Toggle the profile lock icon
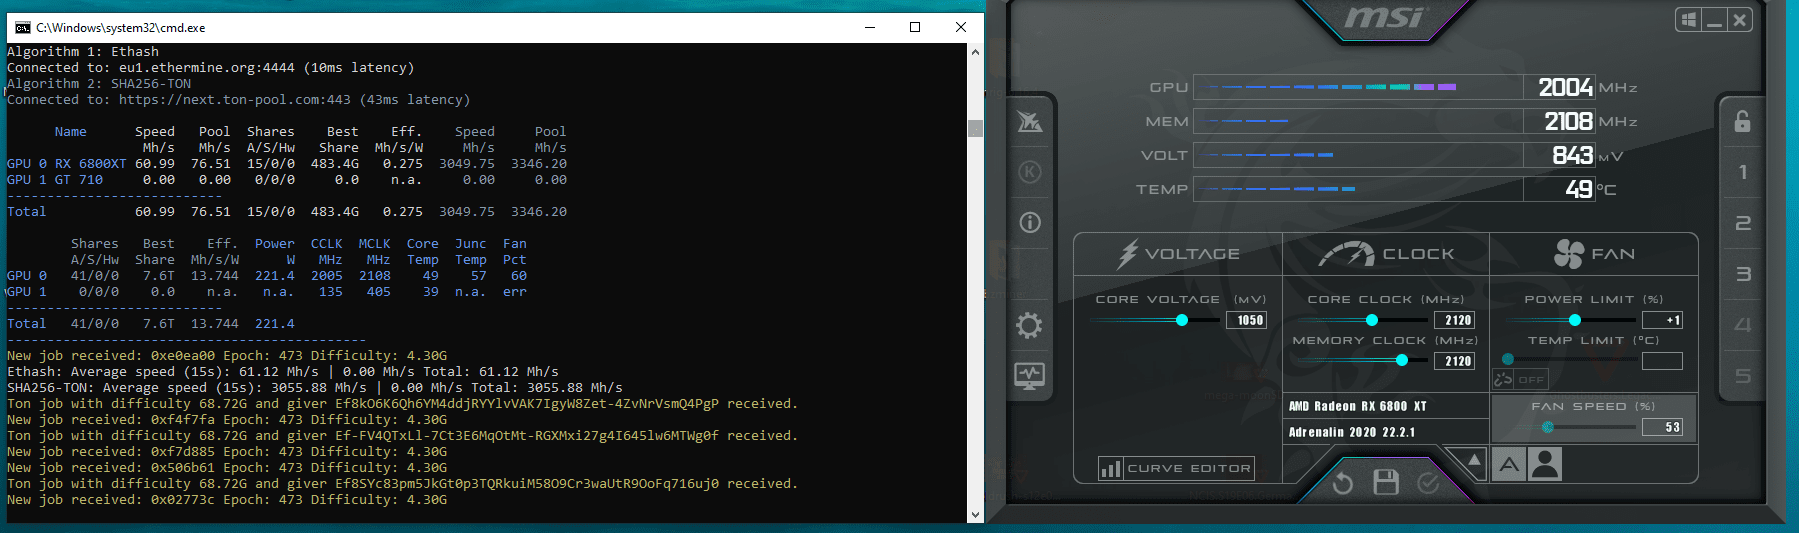Screen dimensions: 1799x533 point(1742,121)
